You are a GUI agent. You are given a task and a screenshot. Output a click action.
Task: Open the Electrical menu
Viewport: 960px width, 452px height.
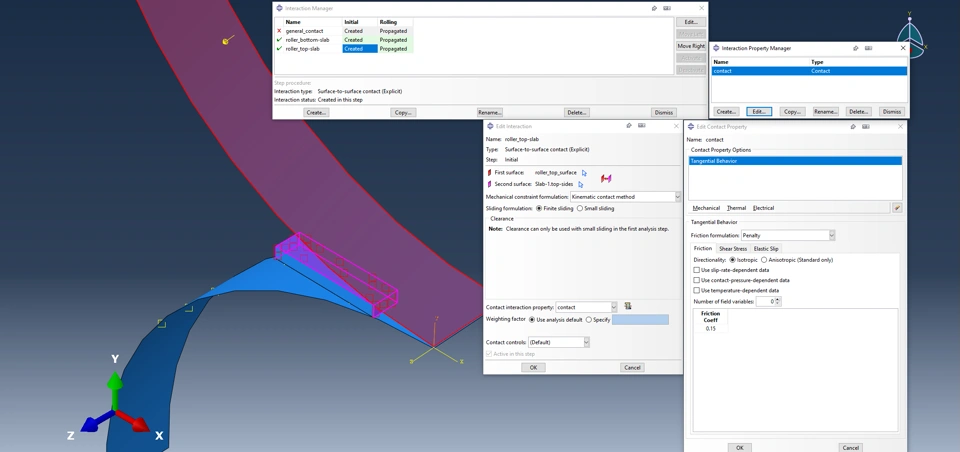(763, 208)
